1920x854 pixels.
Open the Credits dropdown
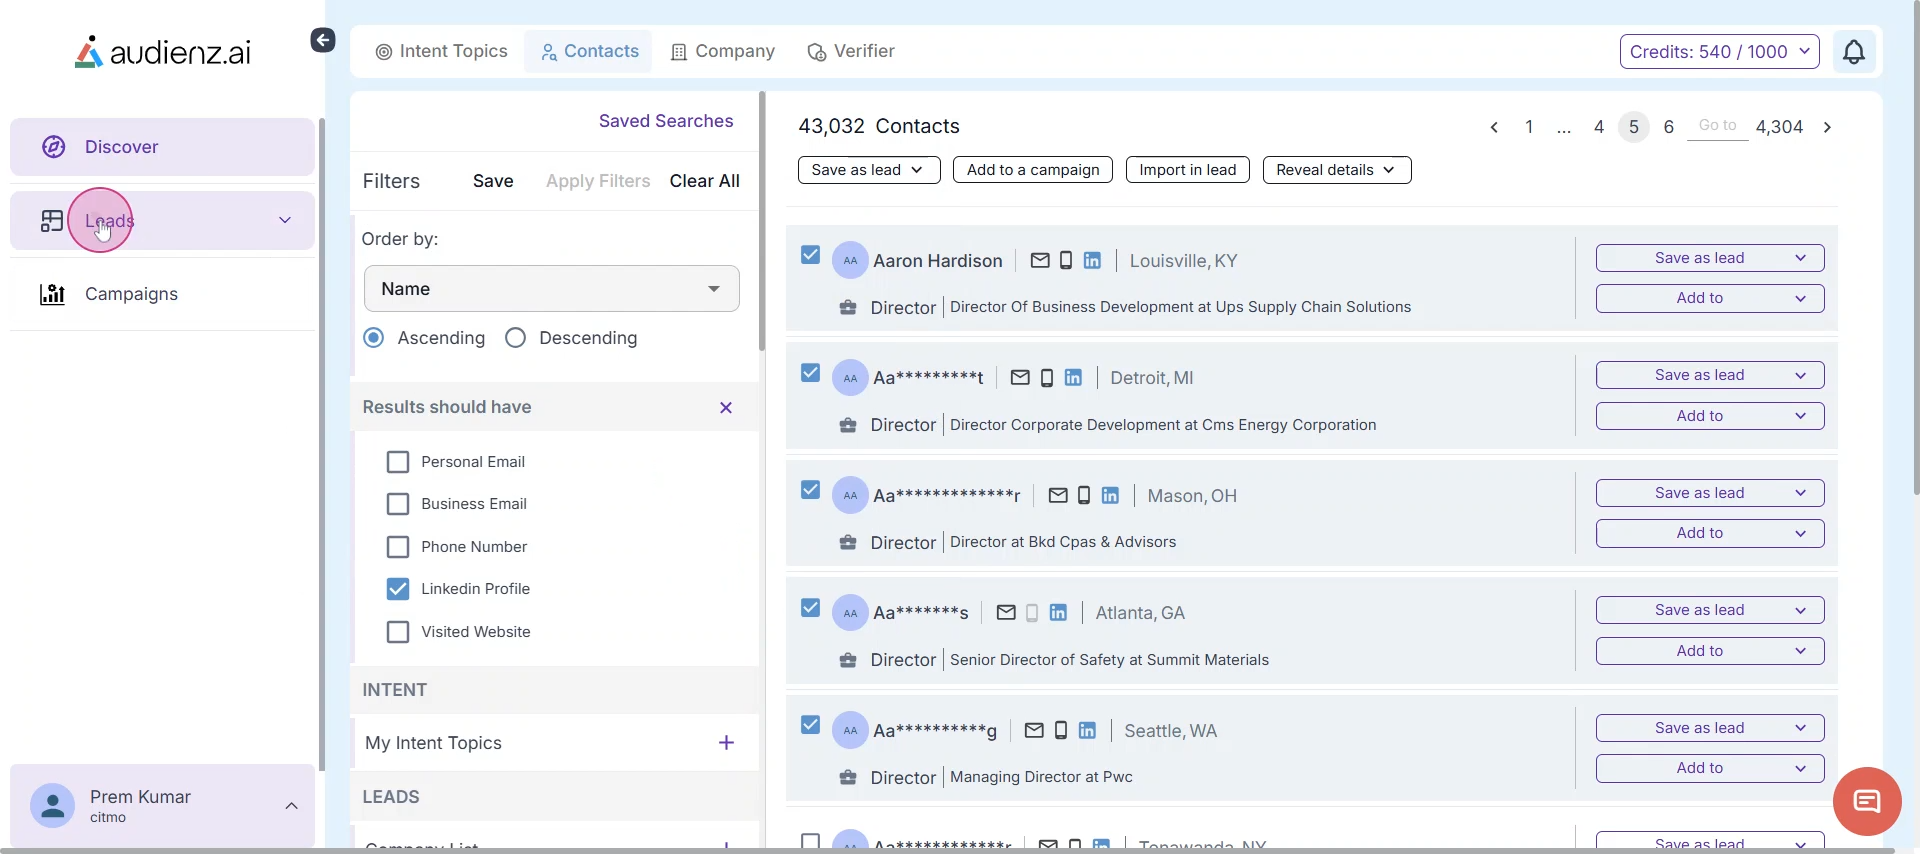point(1720,52)
